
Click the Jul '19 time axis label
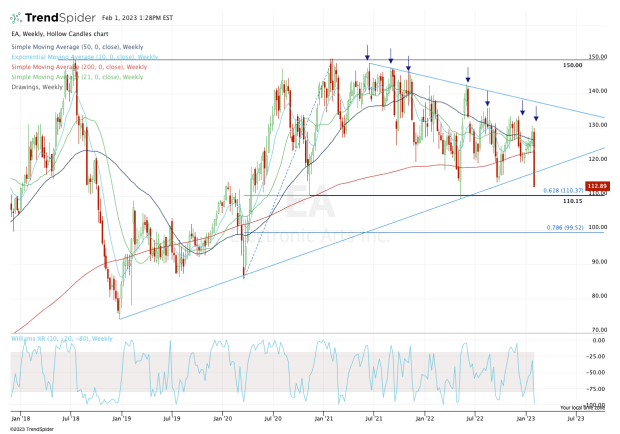[172, 419]
